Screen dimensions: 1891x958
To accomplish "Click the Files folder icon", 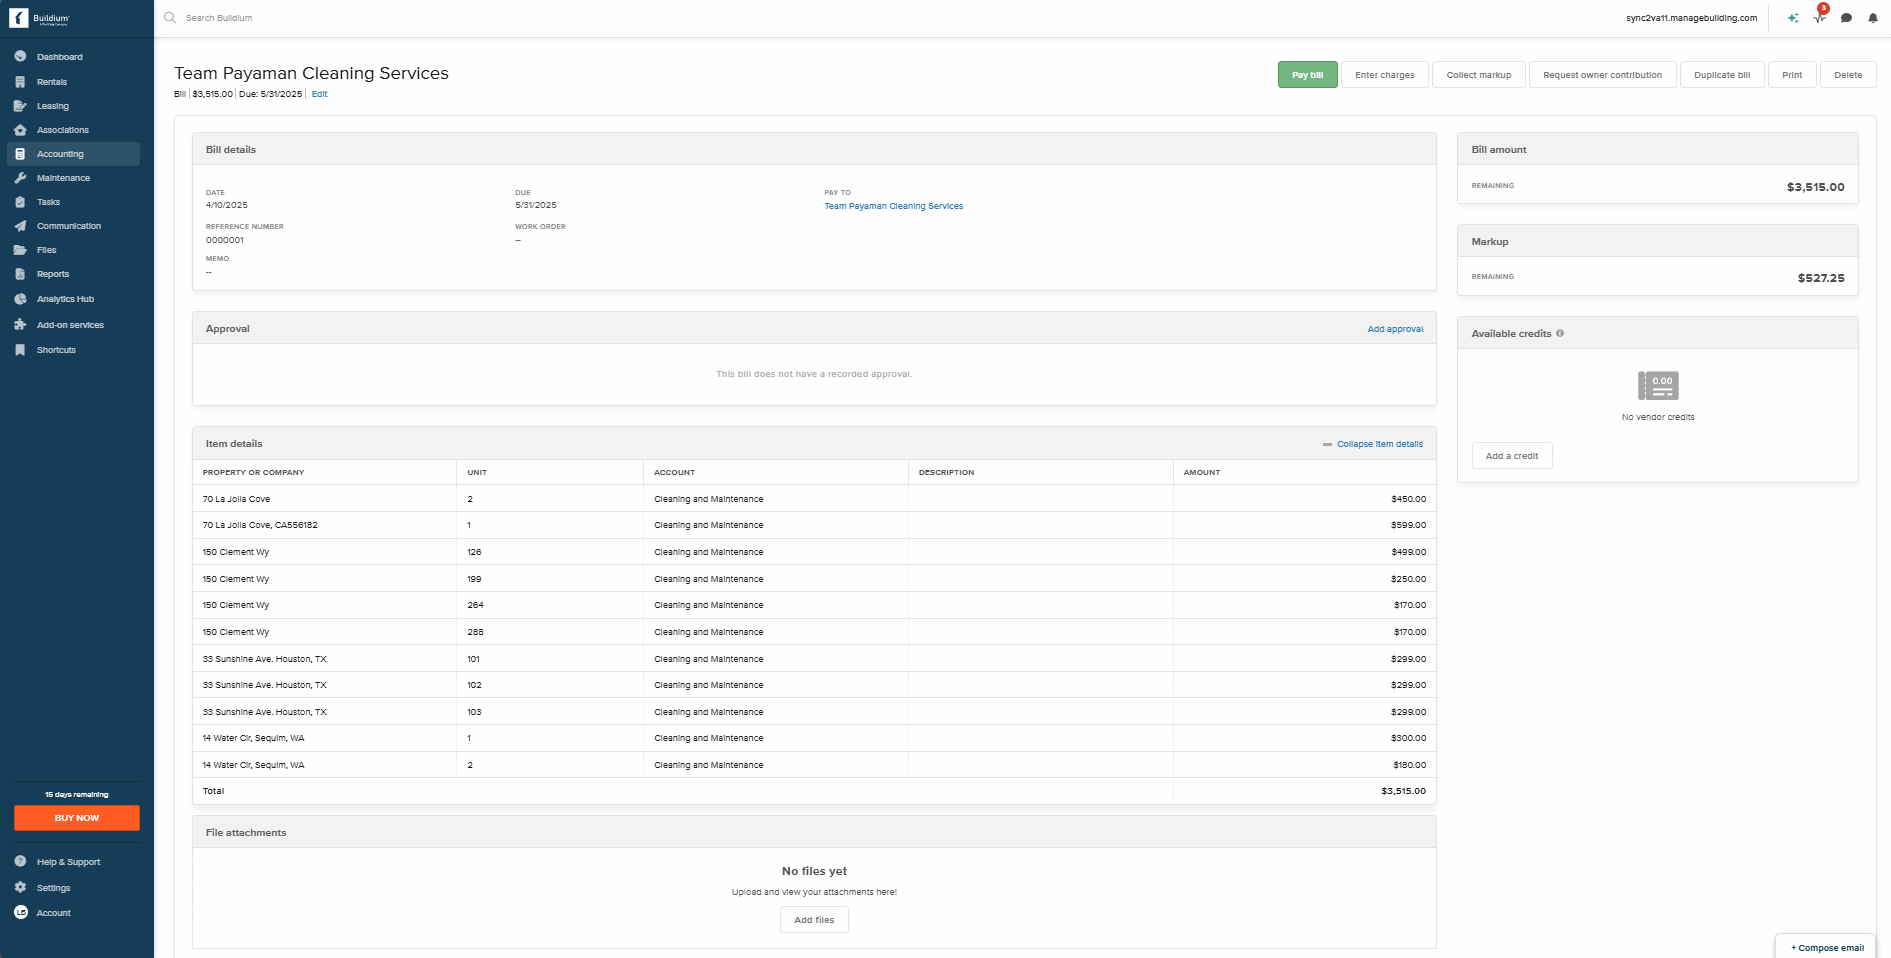I will point(20,250).
